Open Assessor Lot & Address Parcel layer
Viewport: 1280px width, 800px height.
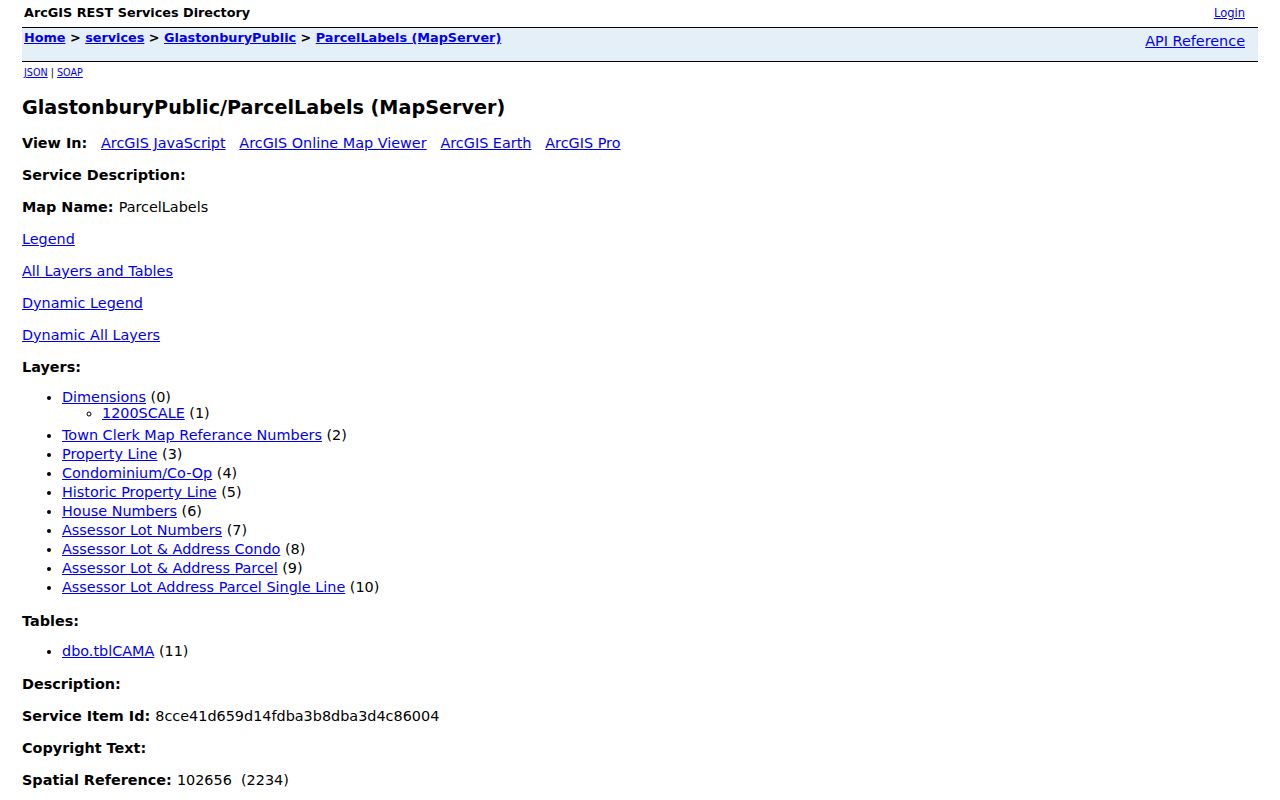pyautogui.click(x=170, y=568)
